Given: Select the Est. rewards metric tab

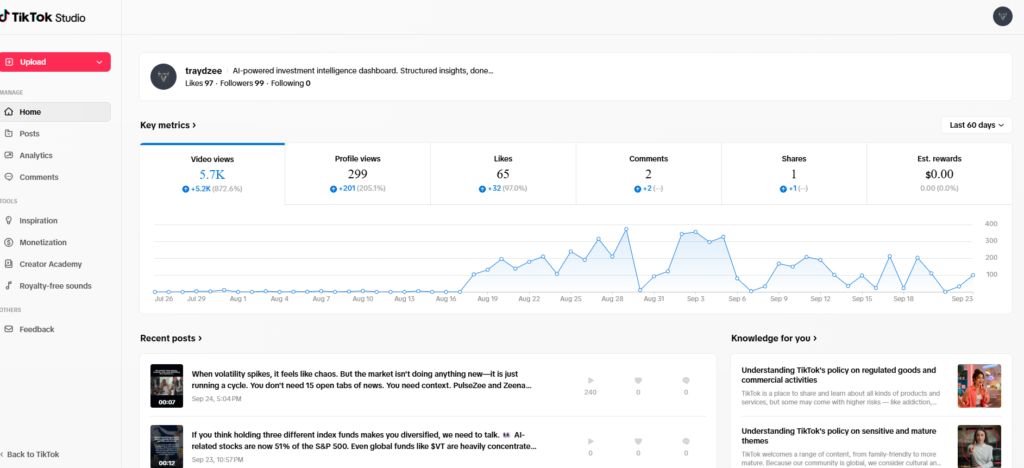Looking at the screenshot, I should (x=939, y=174).
